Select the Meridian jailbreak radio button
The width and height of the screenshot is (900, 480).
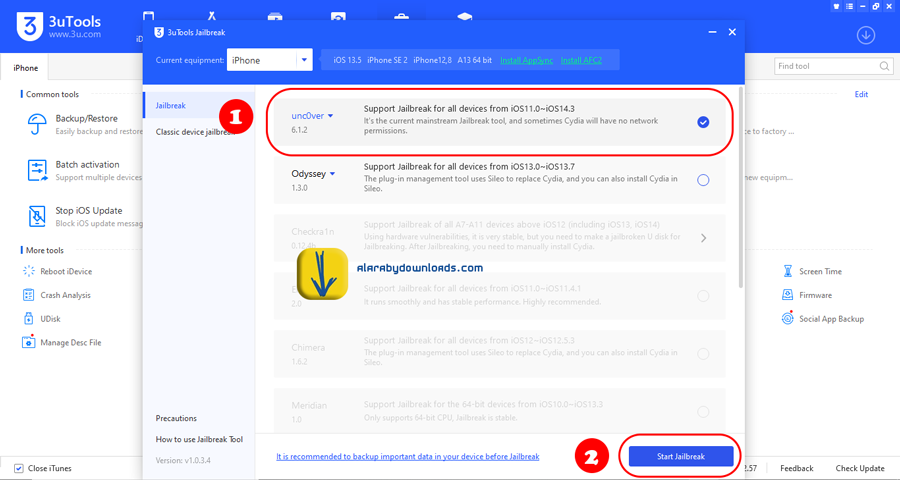click(x=703, y=412)
